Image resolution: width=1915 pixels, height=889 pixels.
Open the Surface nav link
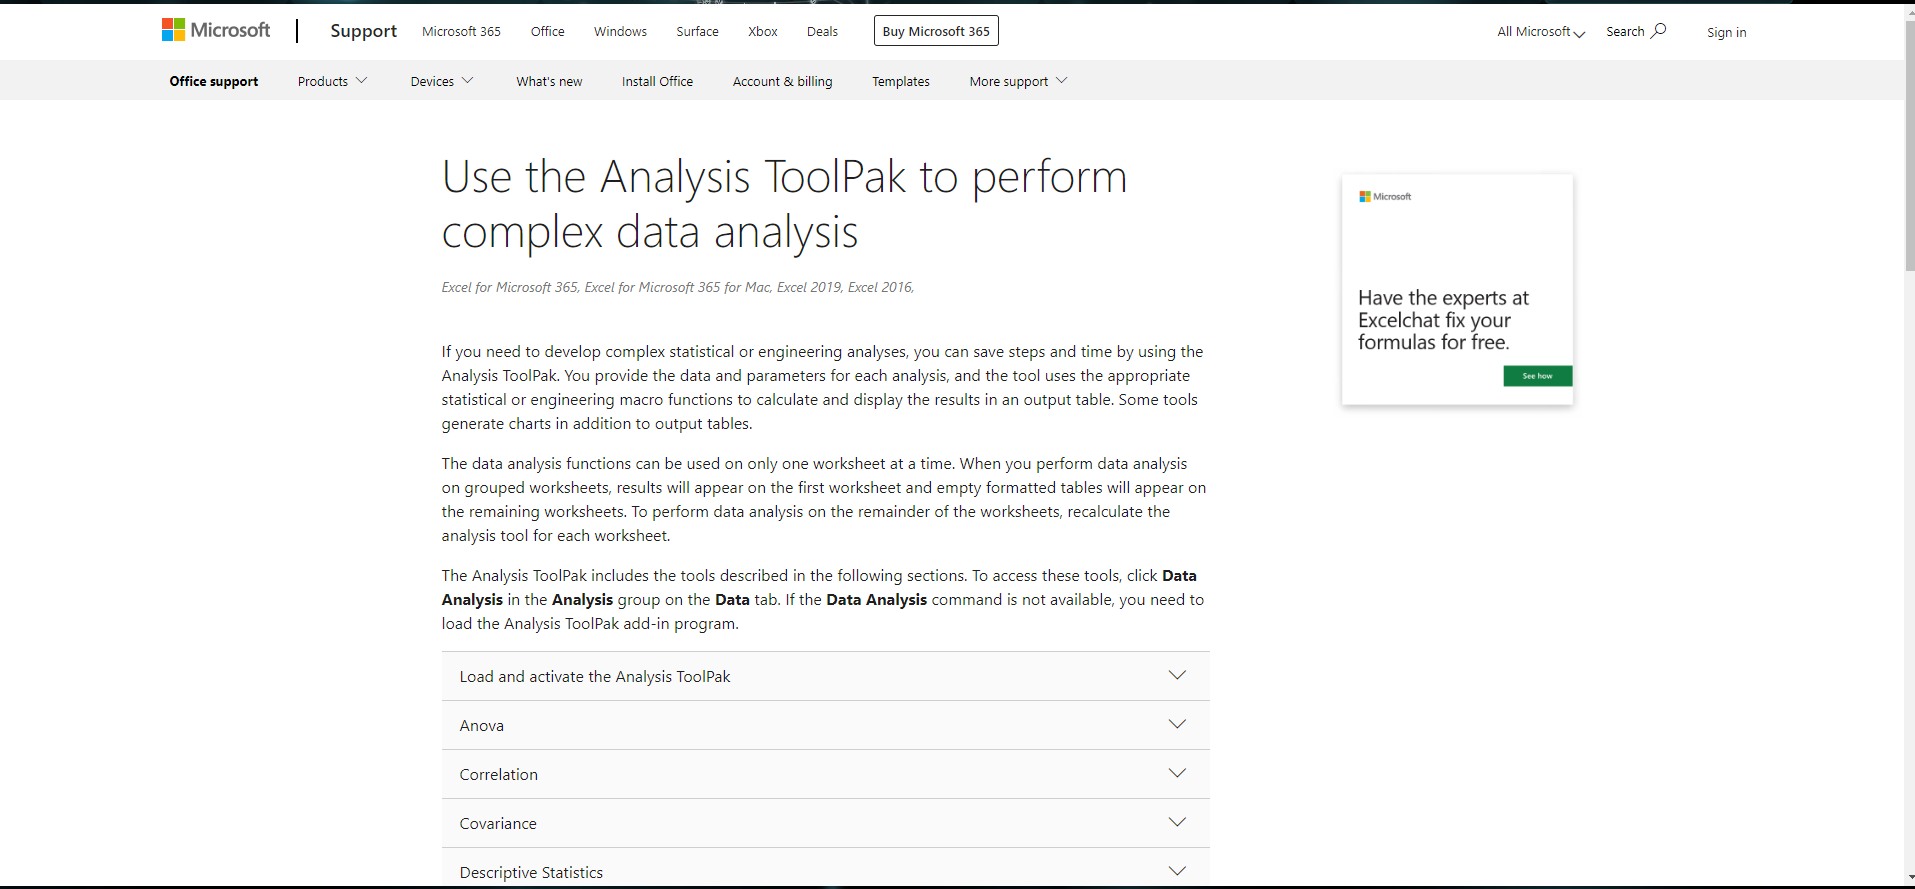pos(697,32)
